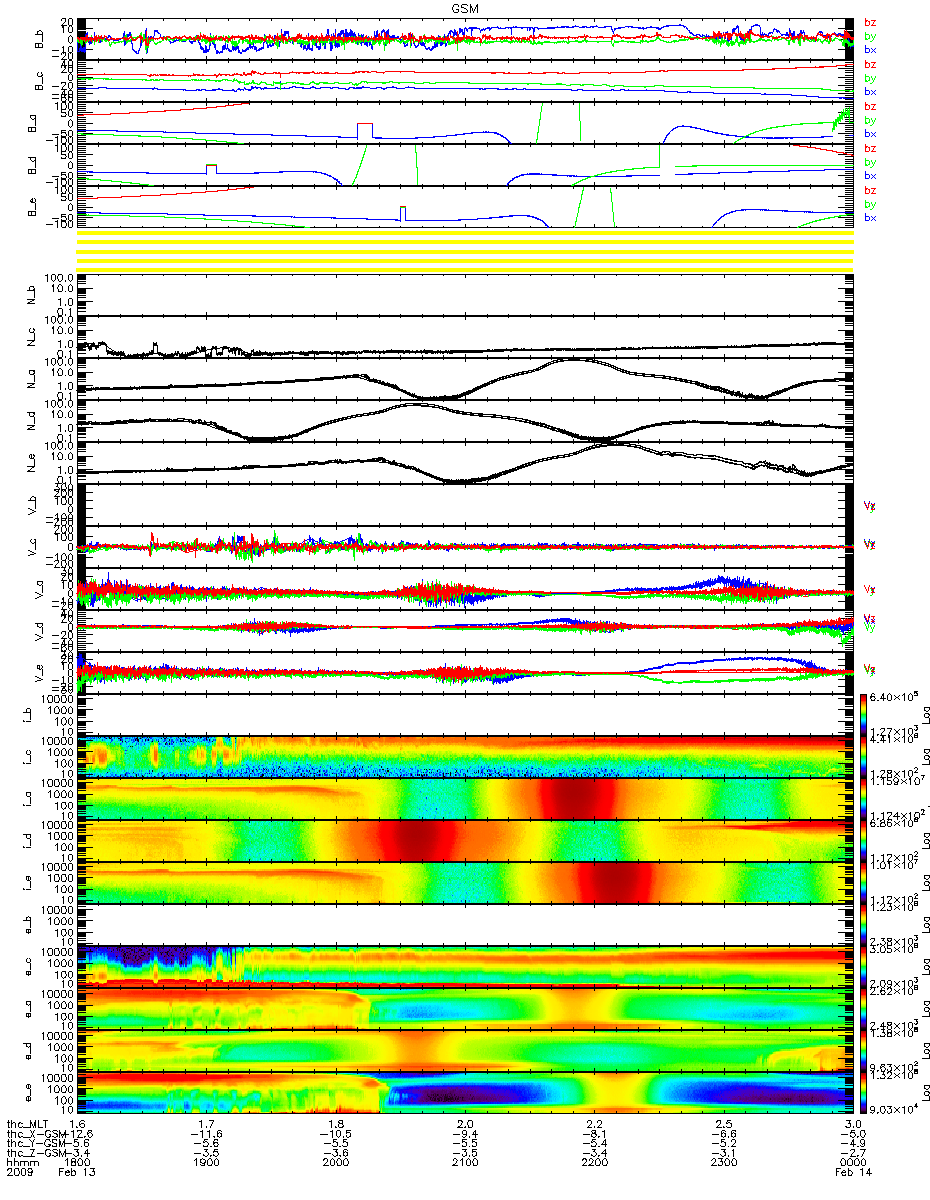Click the 9.03×10^4 color scale value
Screen dimensions: 930x1200
(x=894, y=1107)
